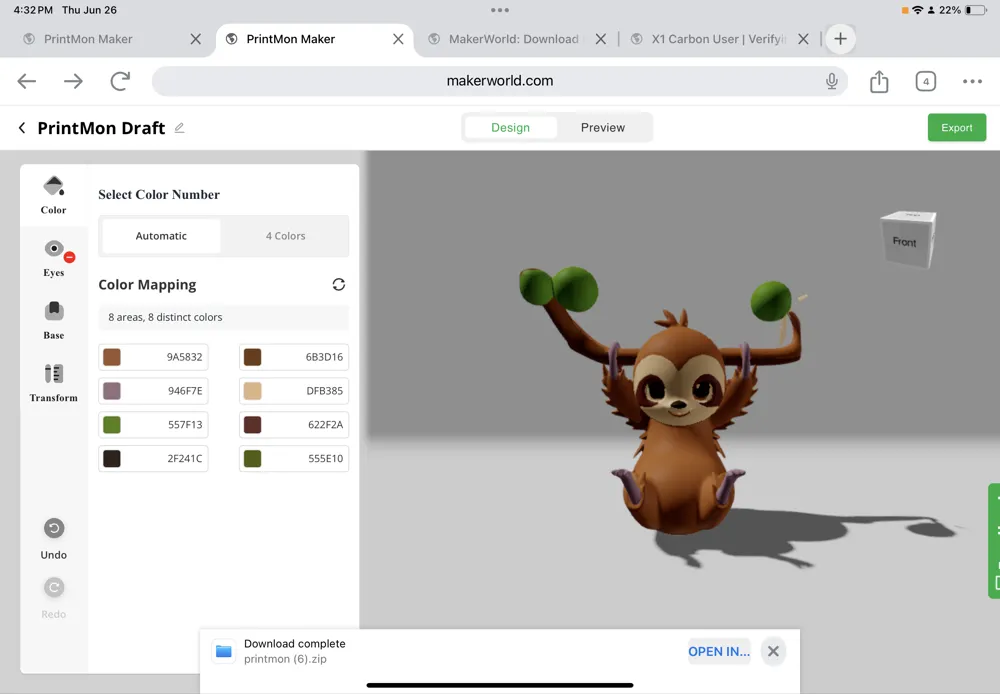The image size is (1000, 694).
Task: Open the browser more options menu
Action: [x=972, y=81]
